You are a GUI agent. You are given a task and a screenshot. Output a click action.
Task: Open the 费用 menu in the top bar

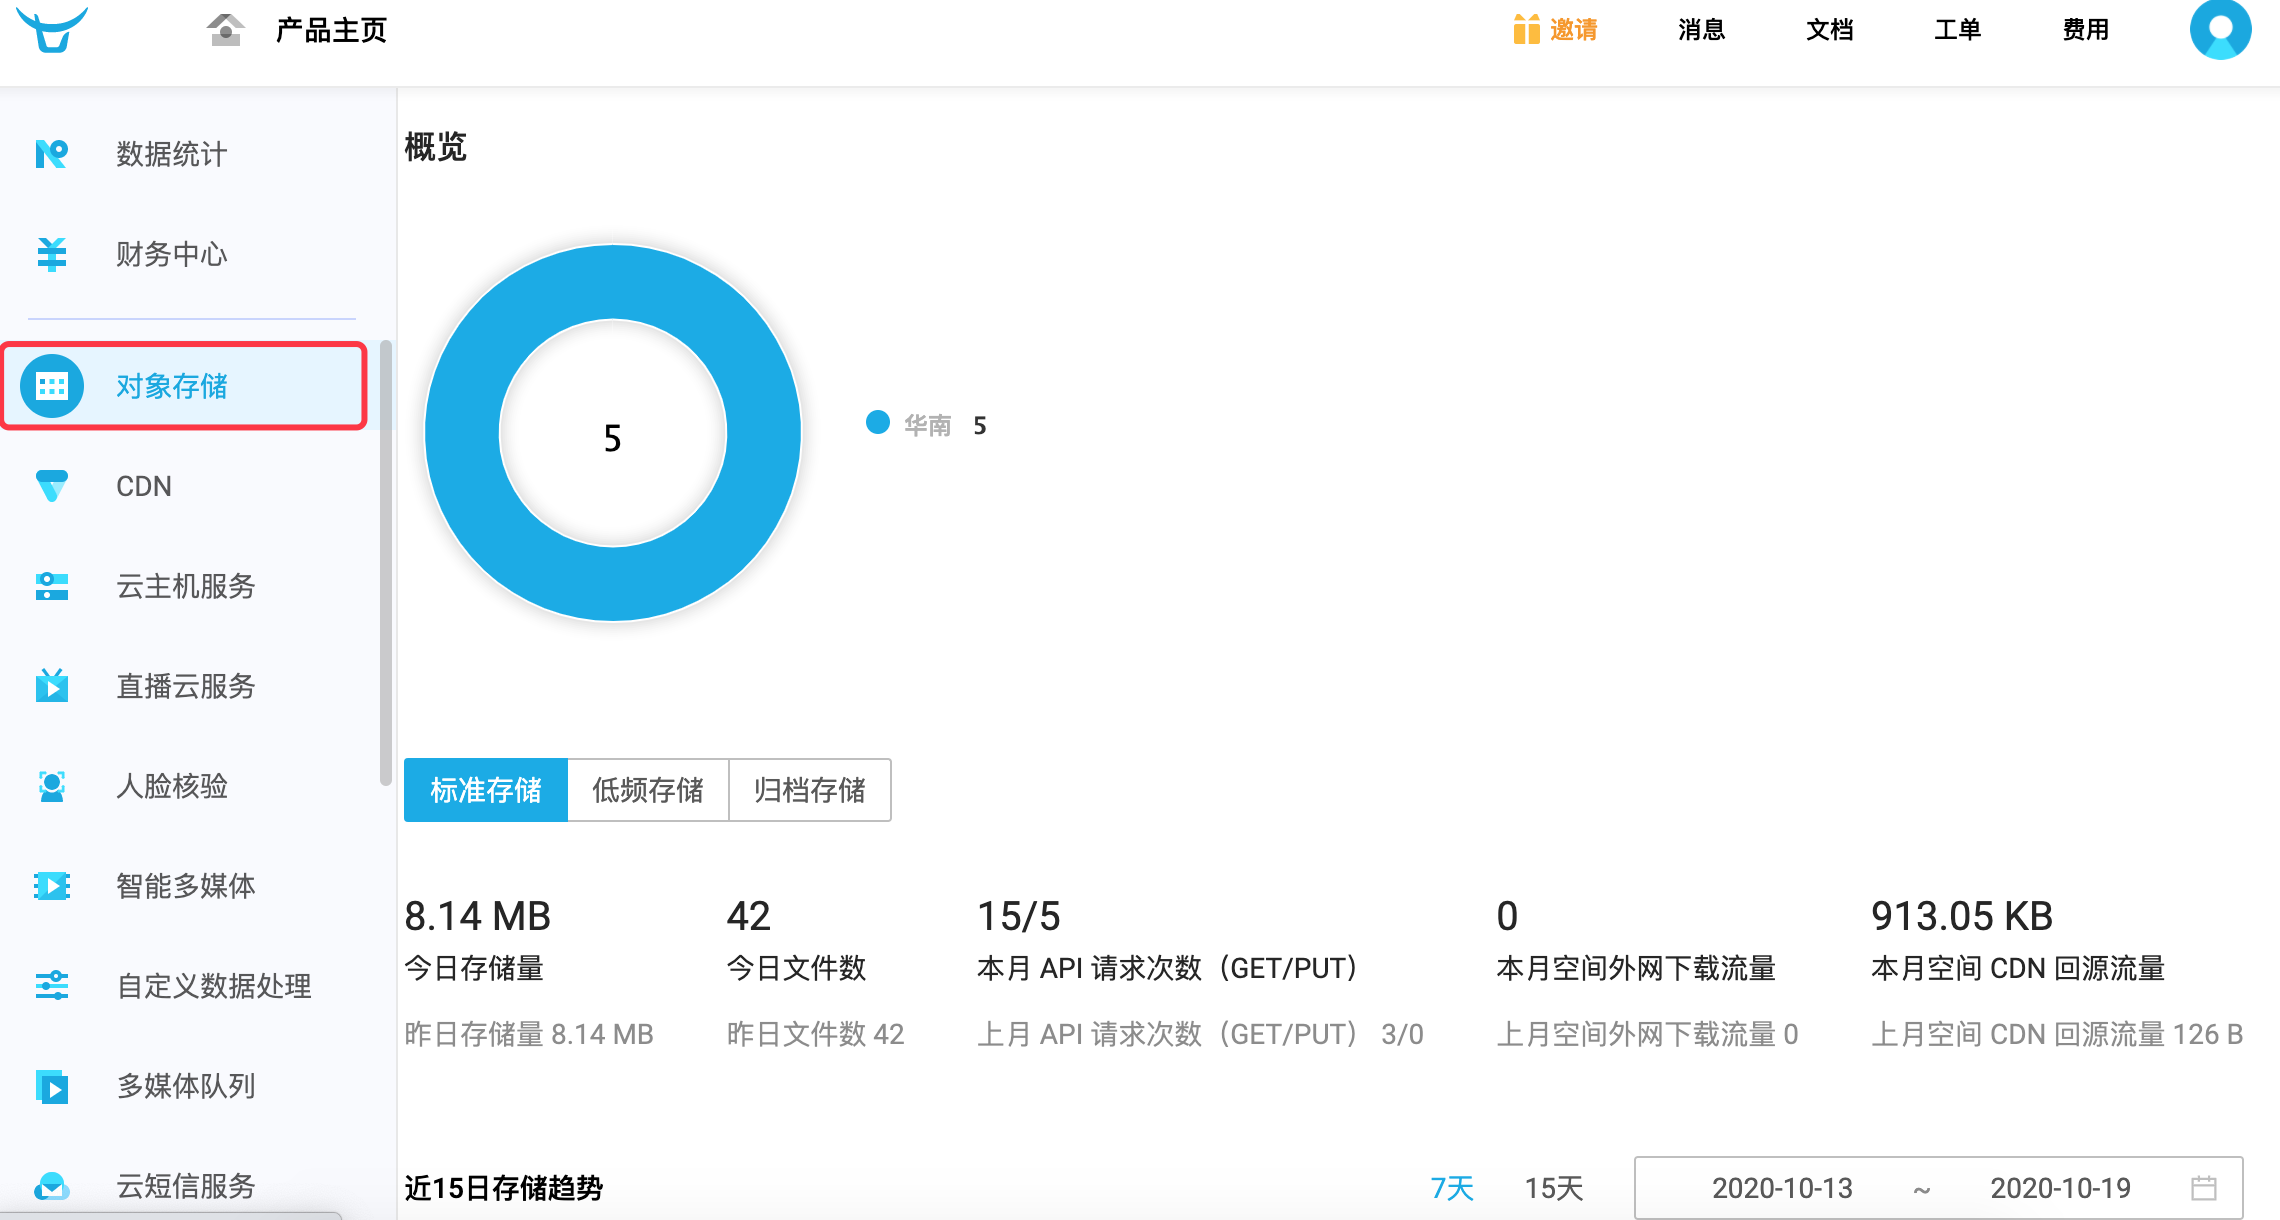pyautogui.click(x=2085, y=30)
